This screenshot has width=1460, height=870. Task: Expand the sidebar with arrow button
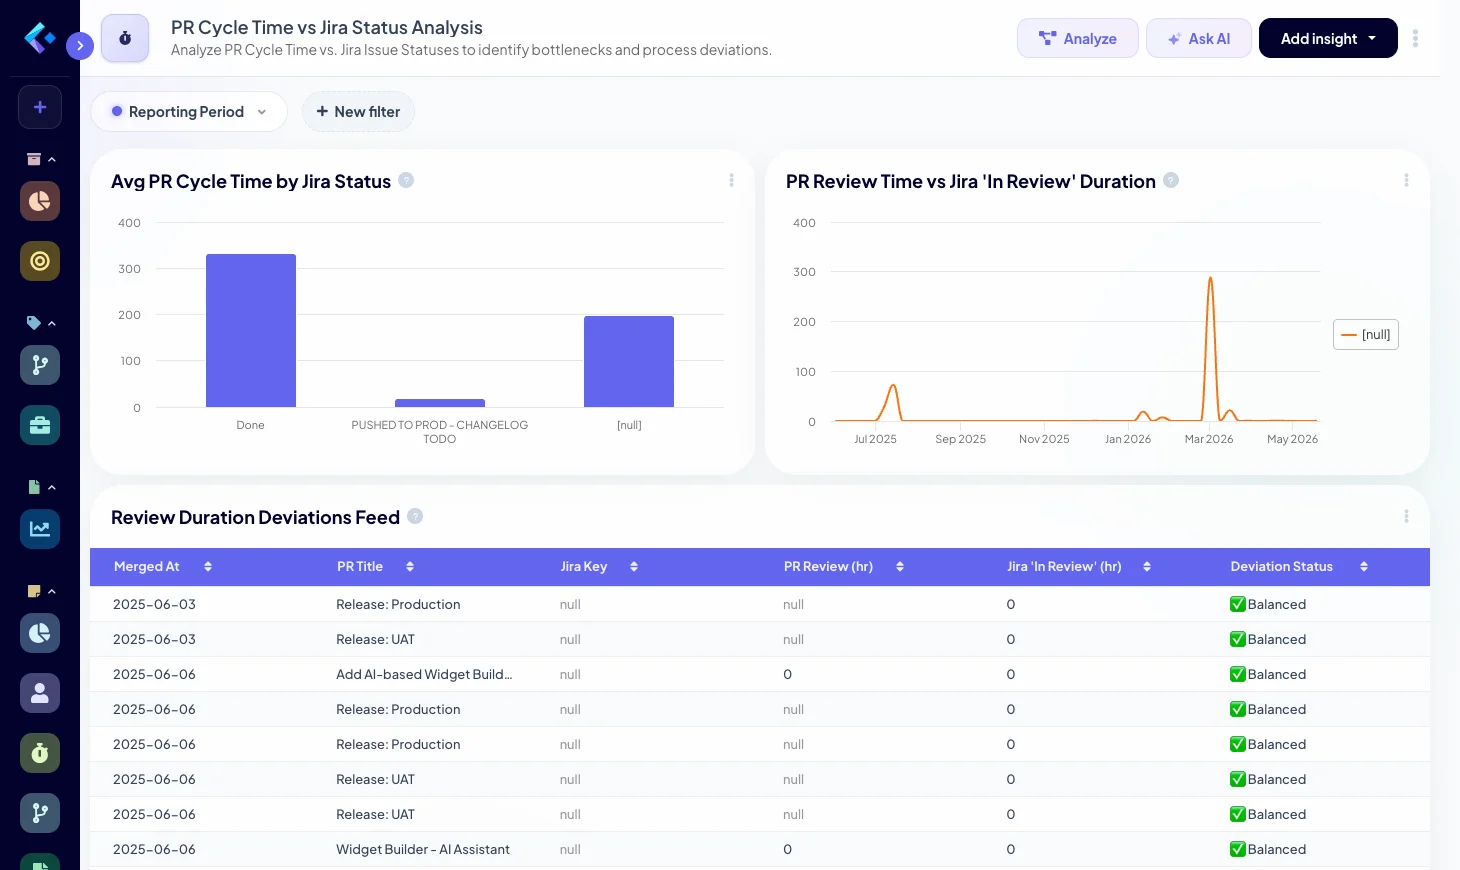(80, 45)
